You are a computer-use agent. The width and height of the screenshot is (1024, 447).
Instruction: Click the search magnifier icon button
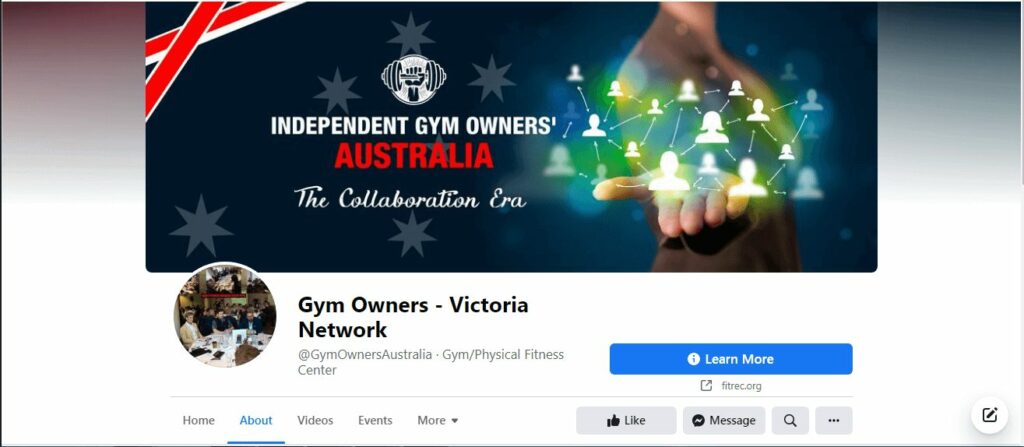pos(790,420)
